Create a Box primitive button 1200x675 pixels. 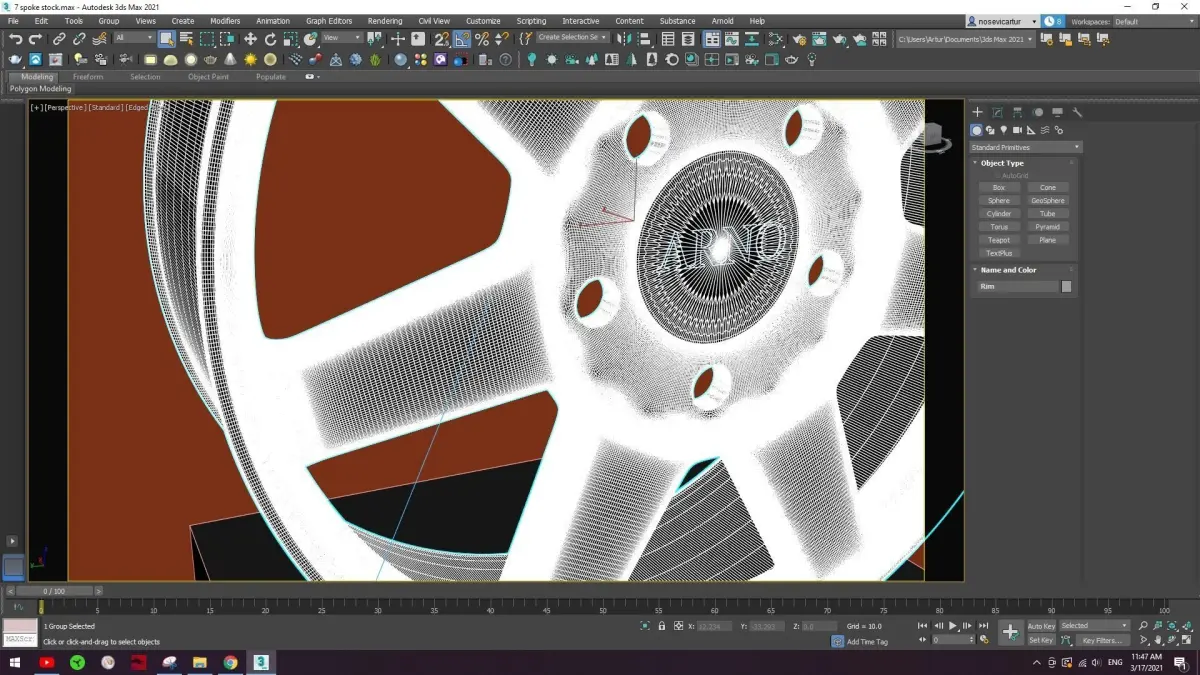pos(999,187)
